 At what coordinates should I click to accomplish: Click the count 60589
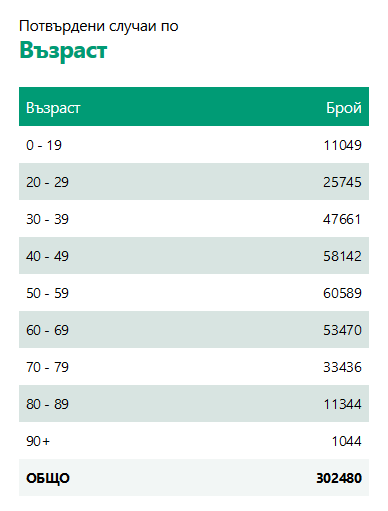coord(342,293)
